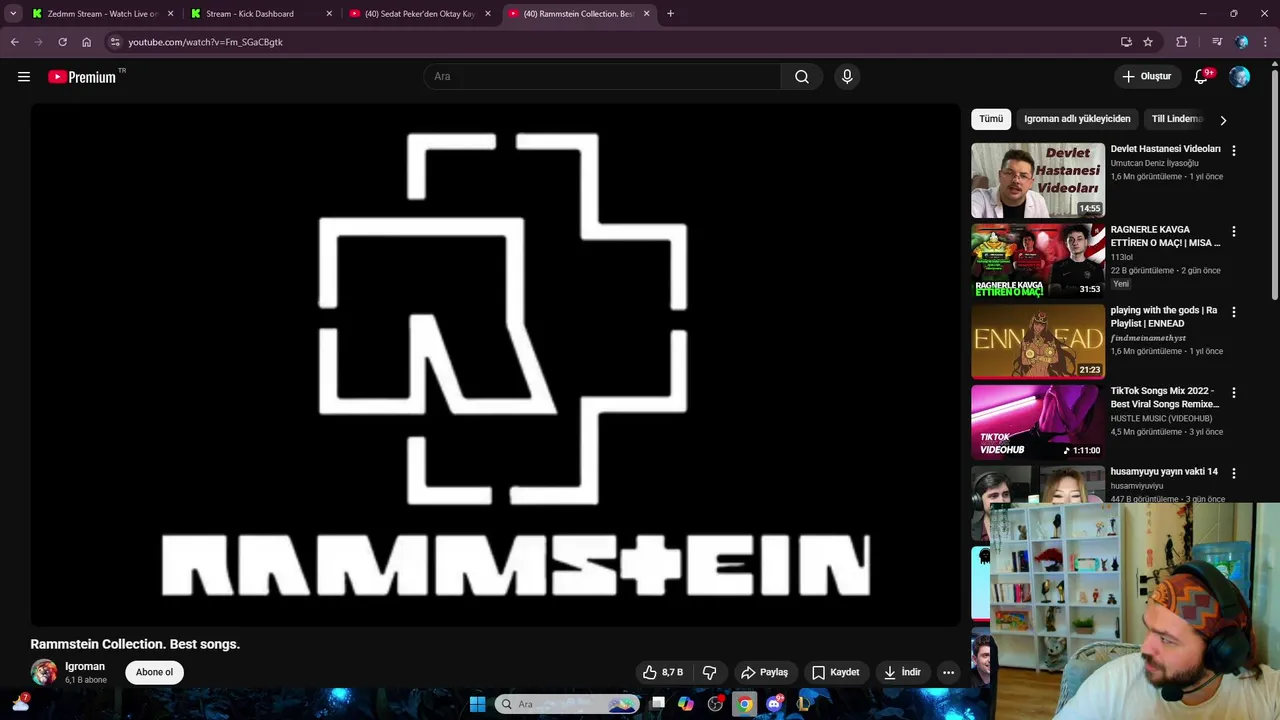Go to the YouTube Premium home logo
This screenshot has width=1280, height=720.
(82, 77)
